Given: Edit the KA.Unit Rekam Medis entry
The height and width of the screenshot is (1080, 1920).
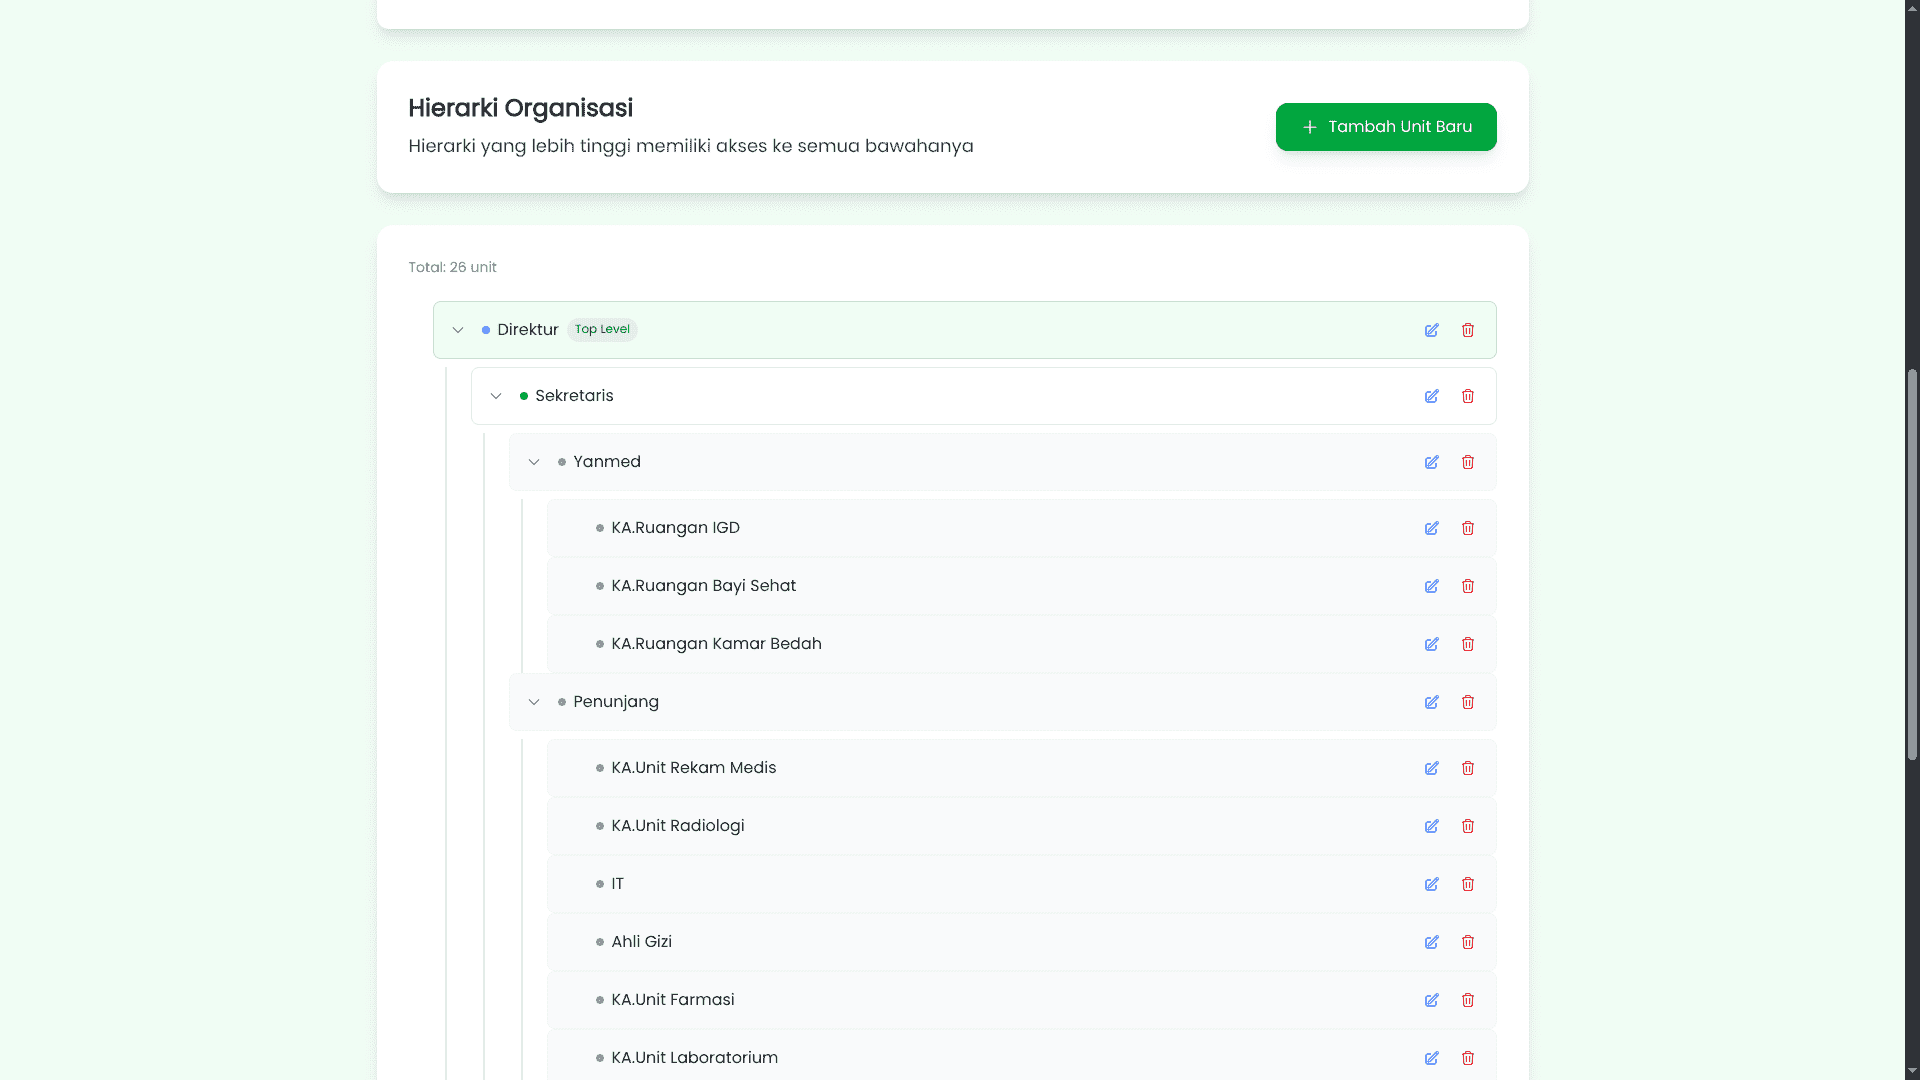Looking at the screenshot, I should [1432, 768].
